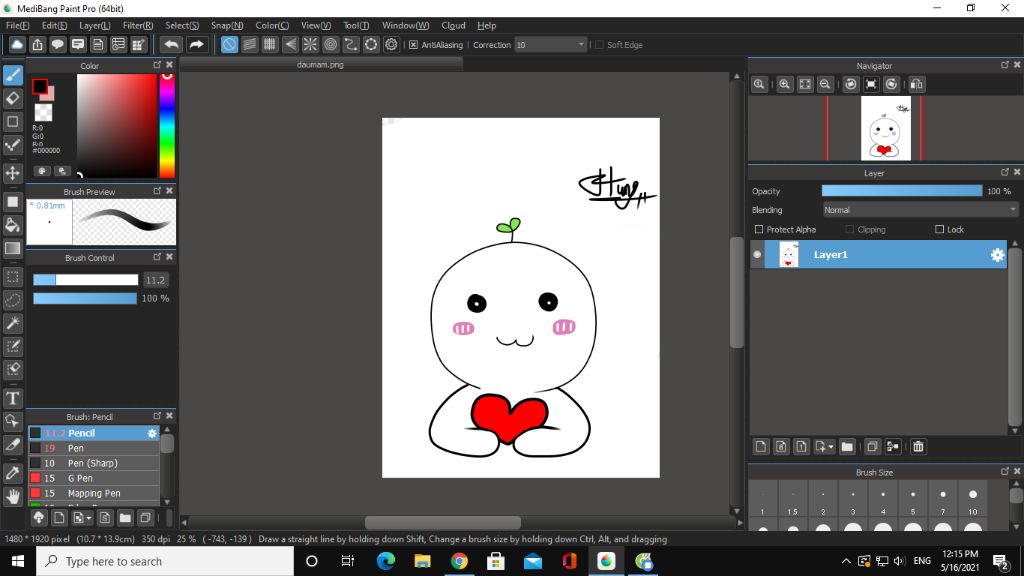1024x576 pixels.
Task: Enable the concentric circle snap guide
Action: [330, 44]
